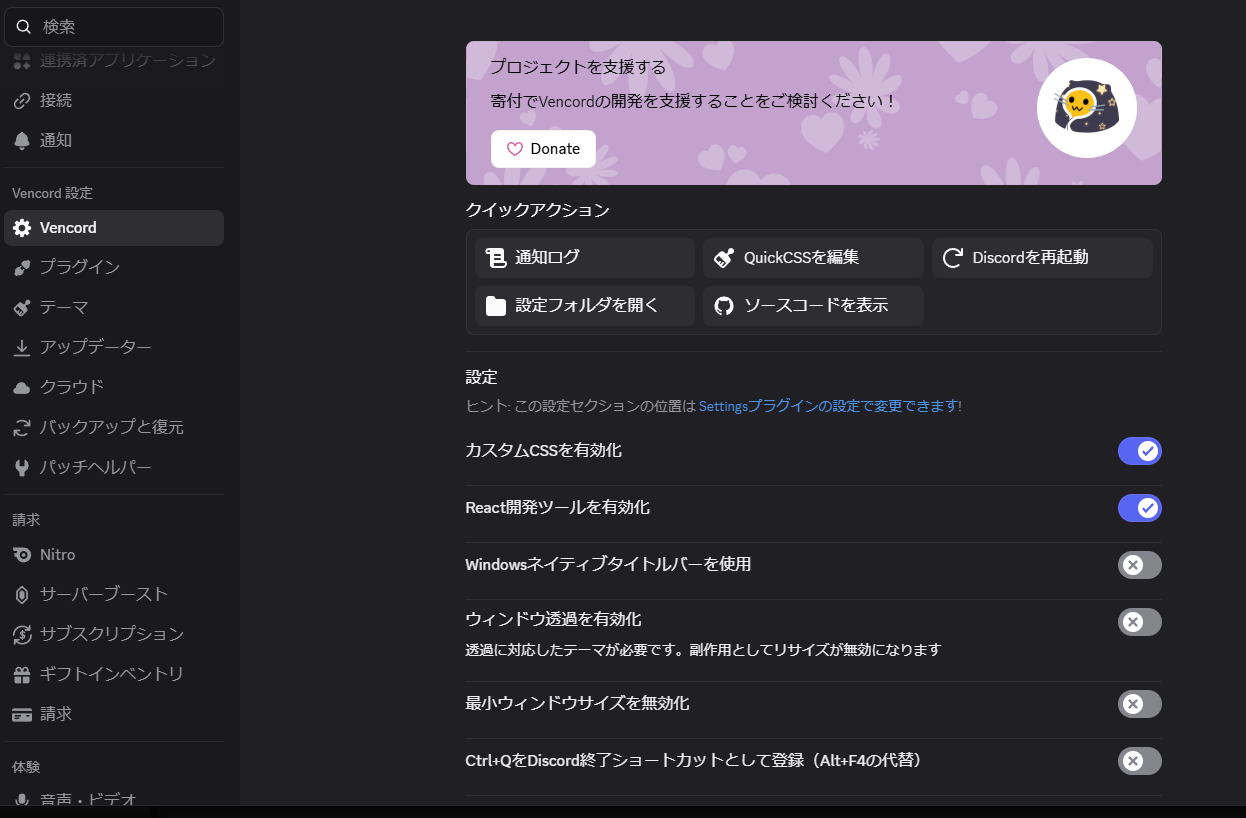
Task: Click the credit card icon beside 請求
Action: 22,715
